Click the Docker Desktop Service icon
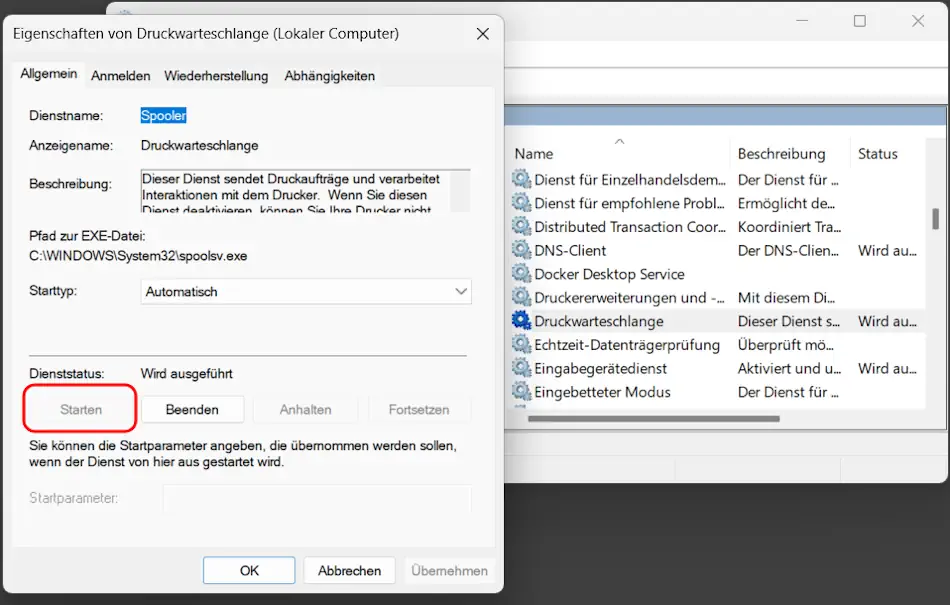Image resolution: width=950 pixels, height=605 pixels. coord(521,274)
